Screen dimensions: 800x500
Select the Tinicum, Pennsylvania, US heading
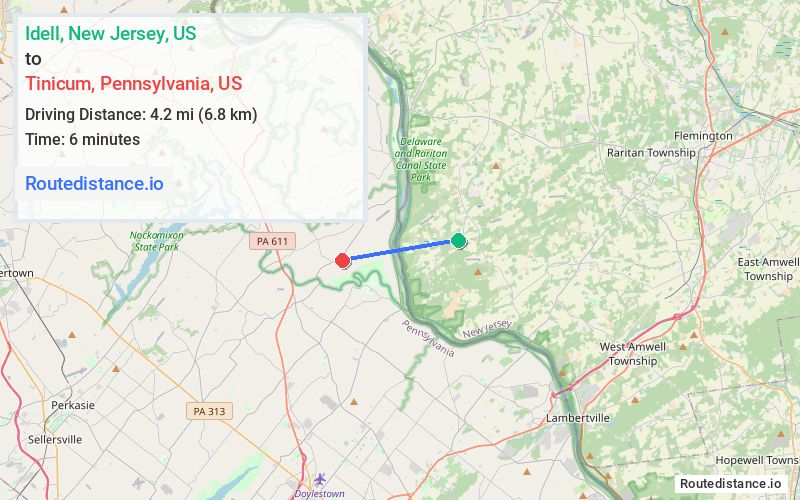click(134, 83)
